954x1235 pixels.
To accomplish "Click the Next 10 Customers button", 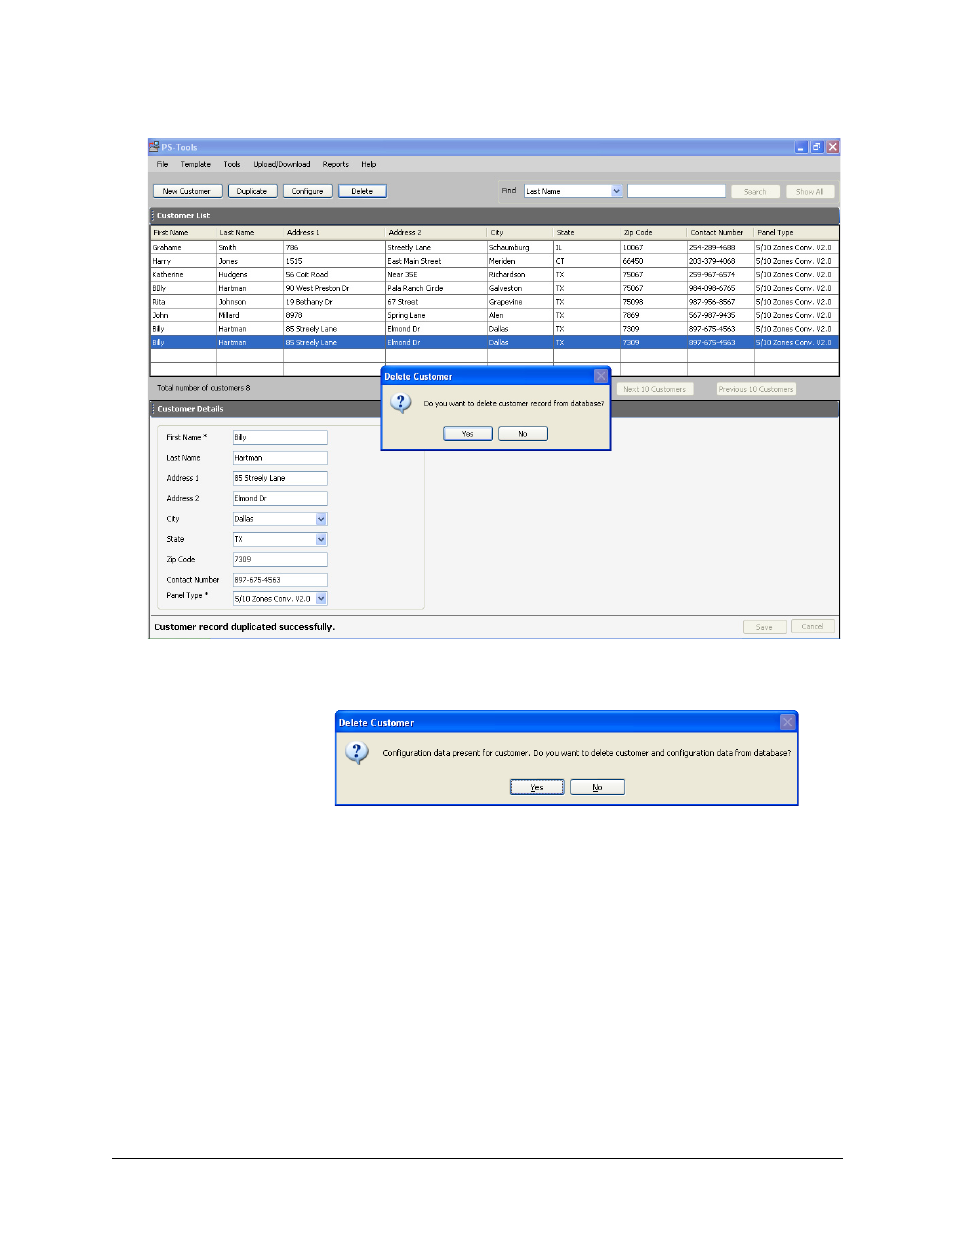I will pos(655,389).
